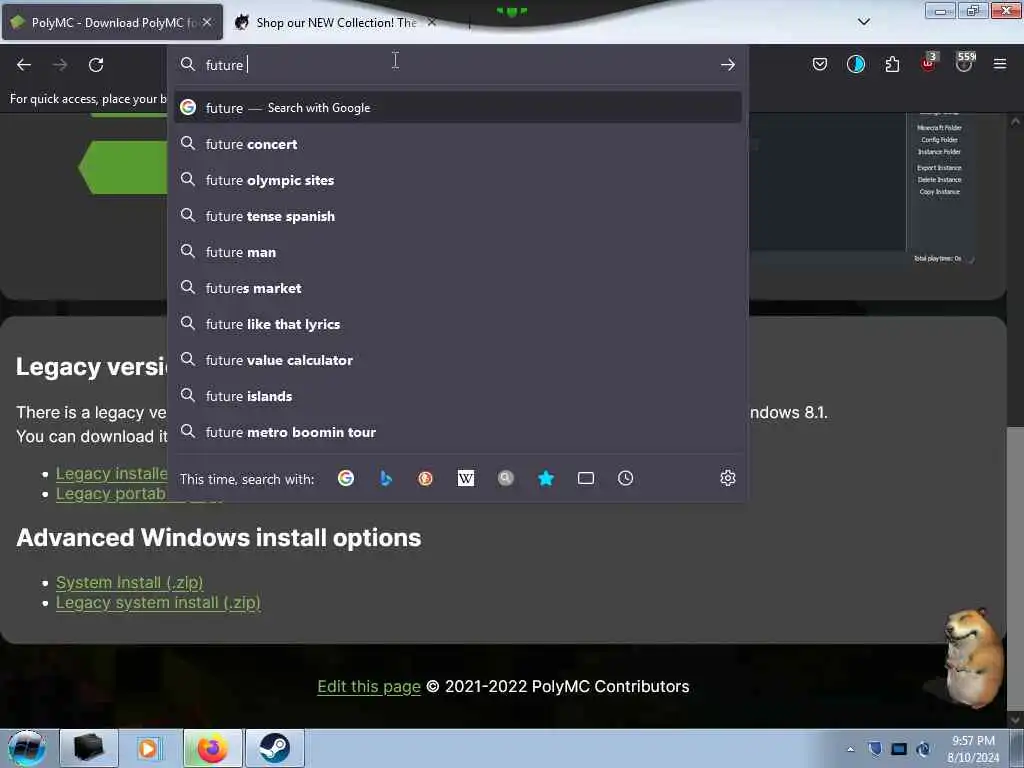Click the network tray icon
Image resolution: width=1024 pixels, height=768 pixels.
(x=923, y=749)
